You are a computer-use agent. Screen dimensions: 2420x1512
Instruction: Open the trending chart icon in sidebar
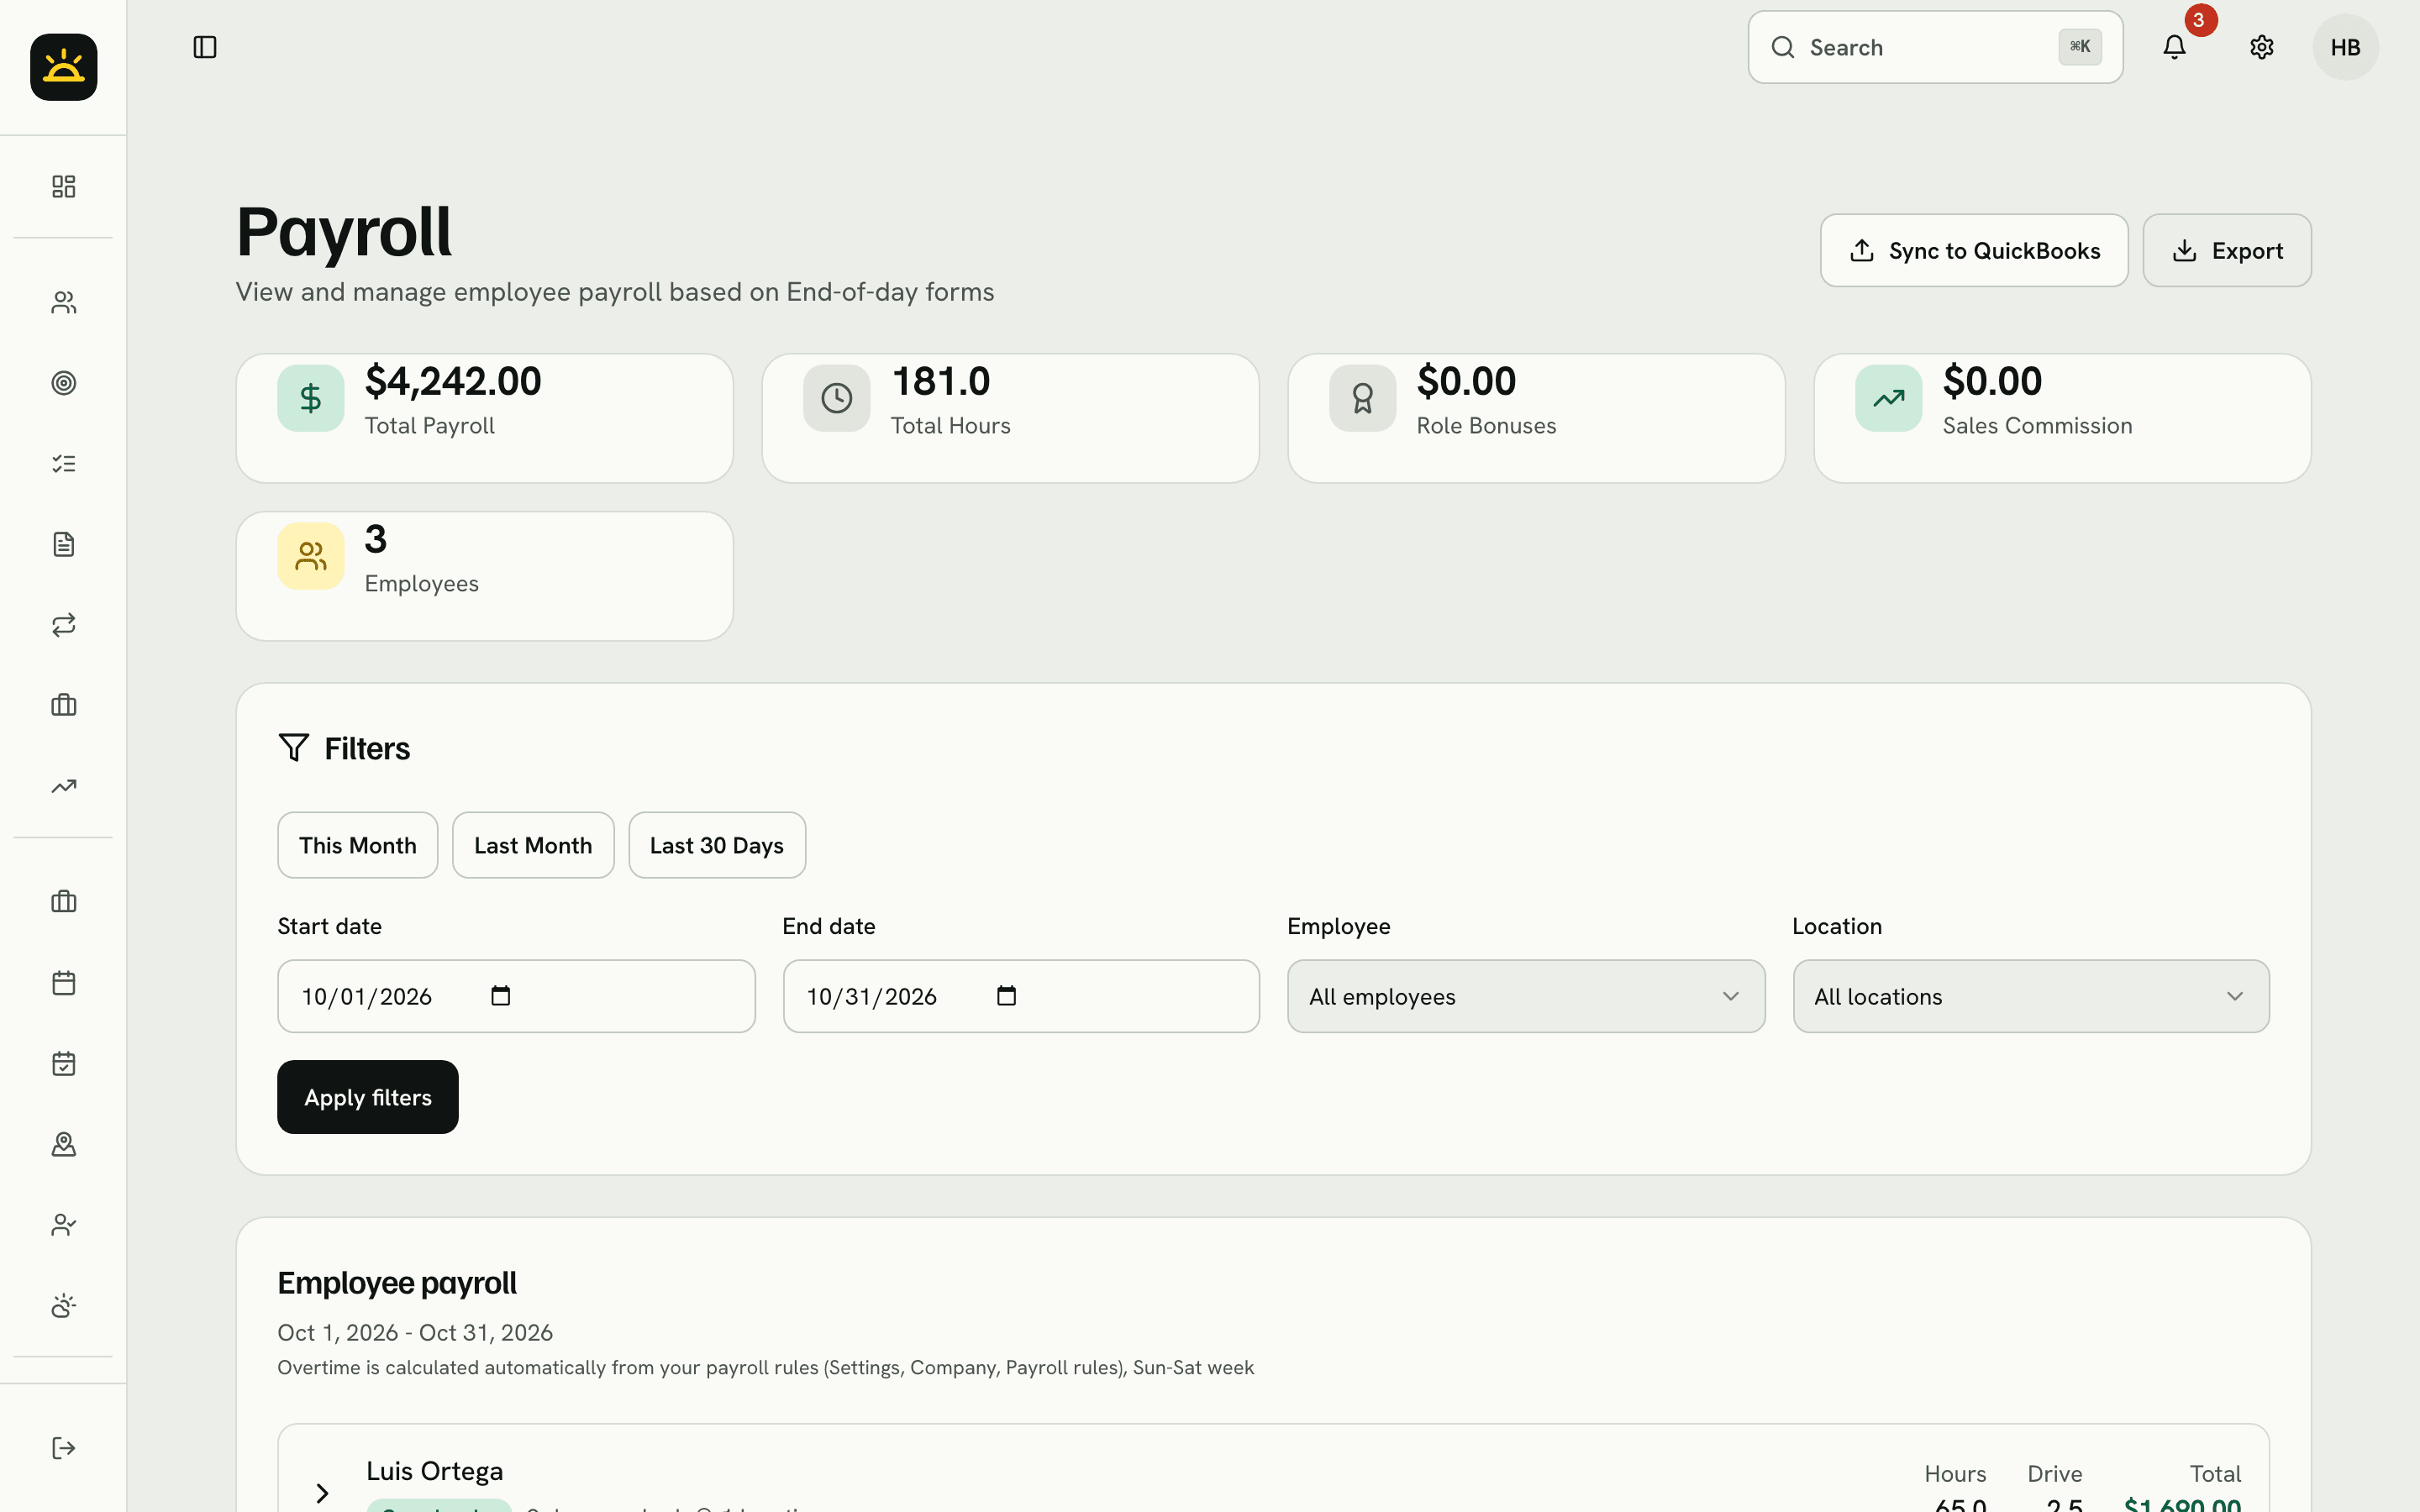(64, 786)
